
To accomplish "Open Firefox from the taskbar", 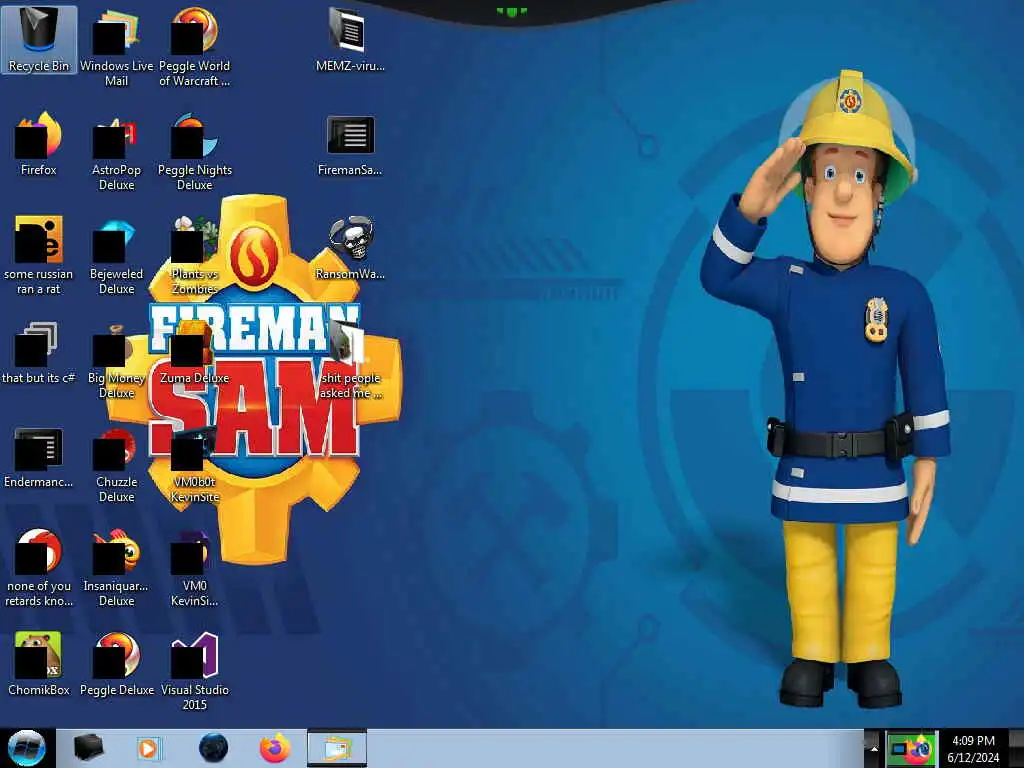I will [x=275, y=748].
